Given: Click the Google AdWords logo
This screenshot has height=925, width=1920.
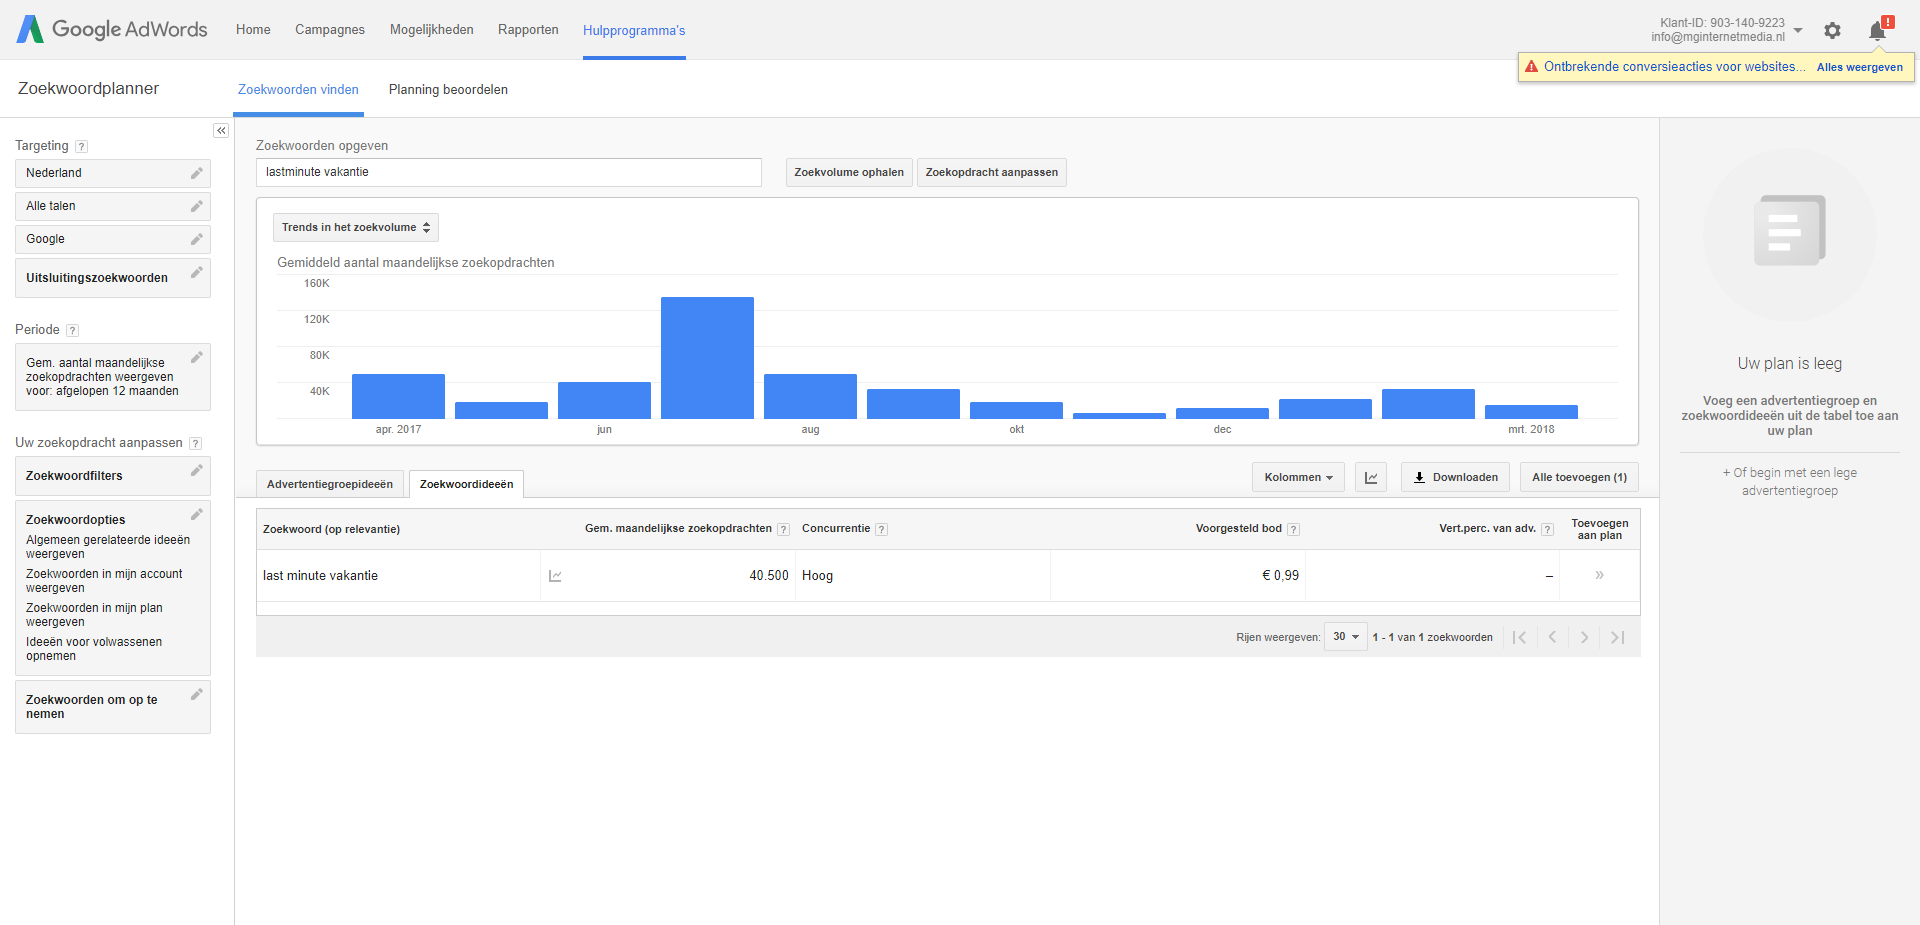Looking at the screenshot, I should pyautogui.click(x=112, y=30).
